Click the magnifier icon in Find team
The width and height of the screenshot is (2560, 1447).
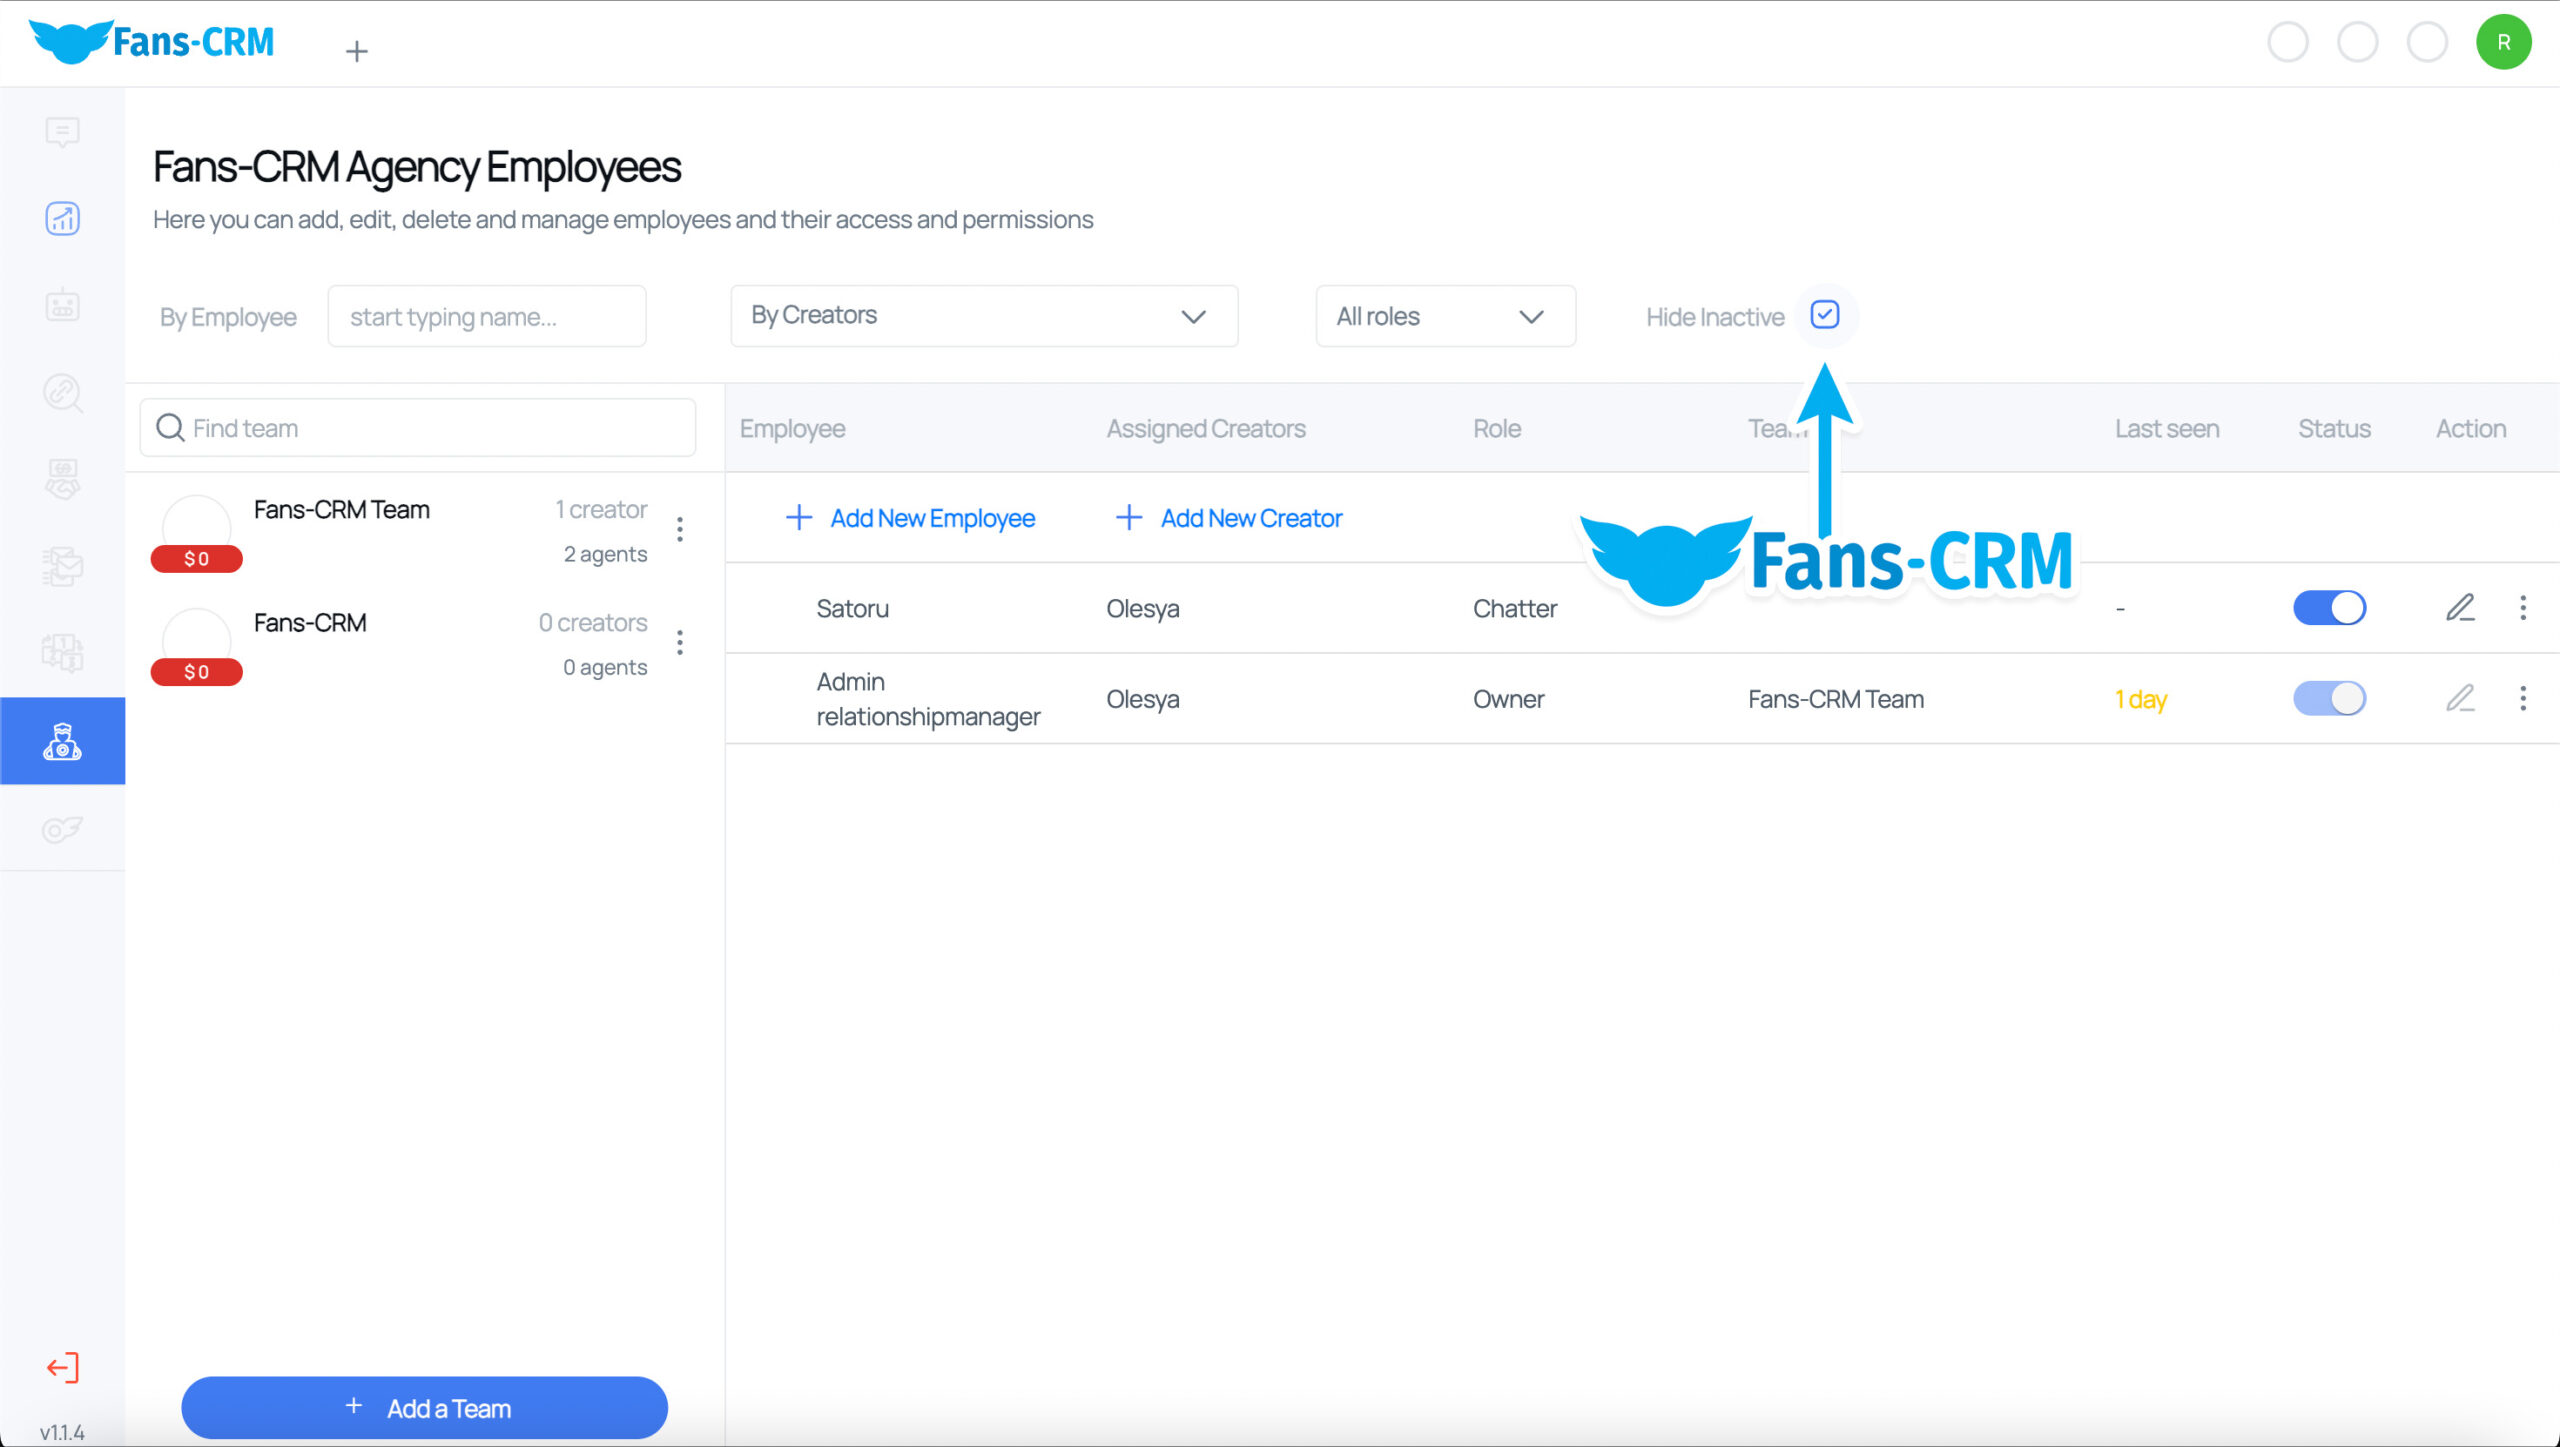click(170, 428)
